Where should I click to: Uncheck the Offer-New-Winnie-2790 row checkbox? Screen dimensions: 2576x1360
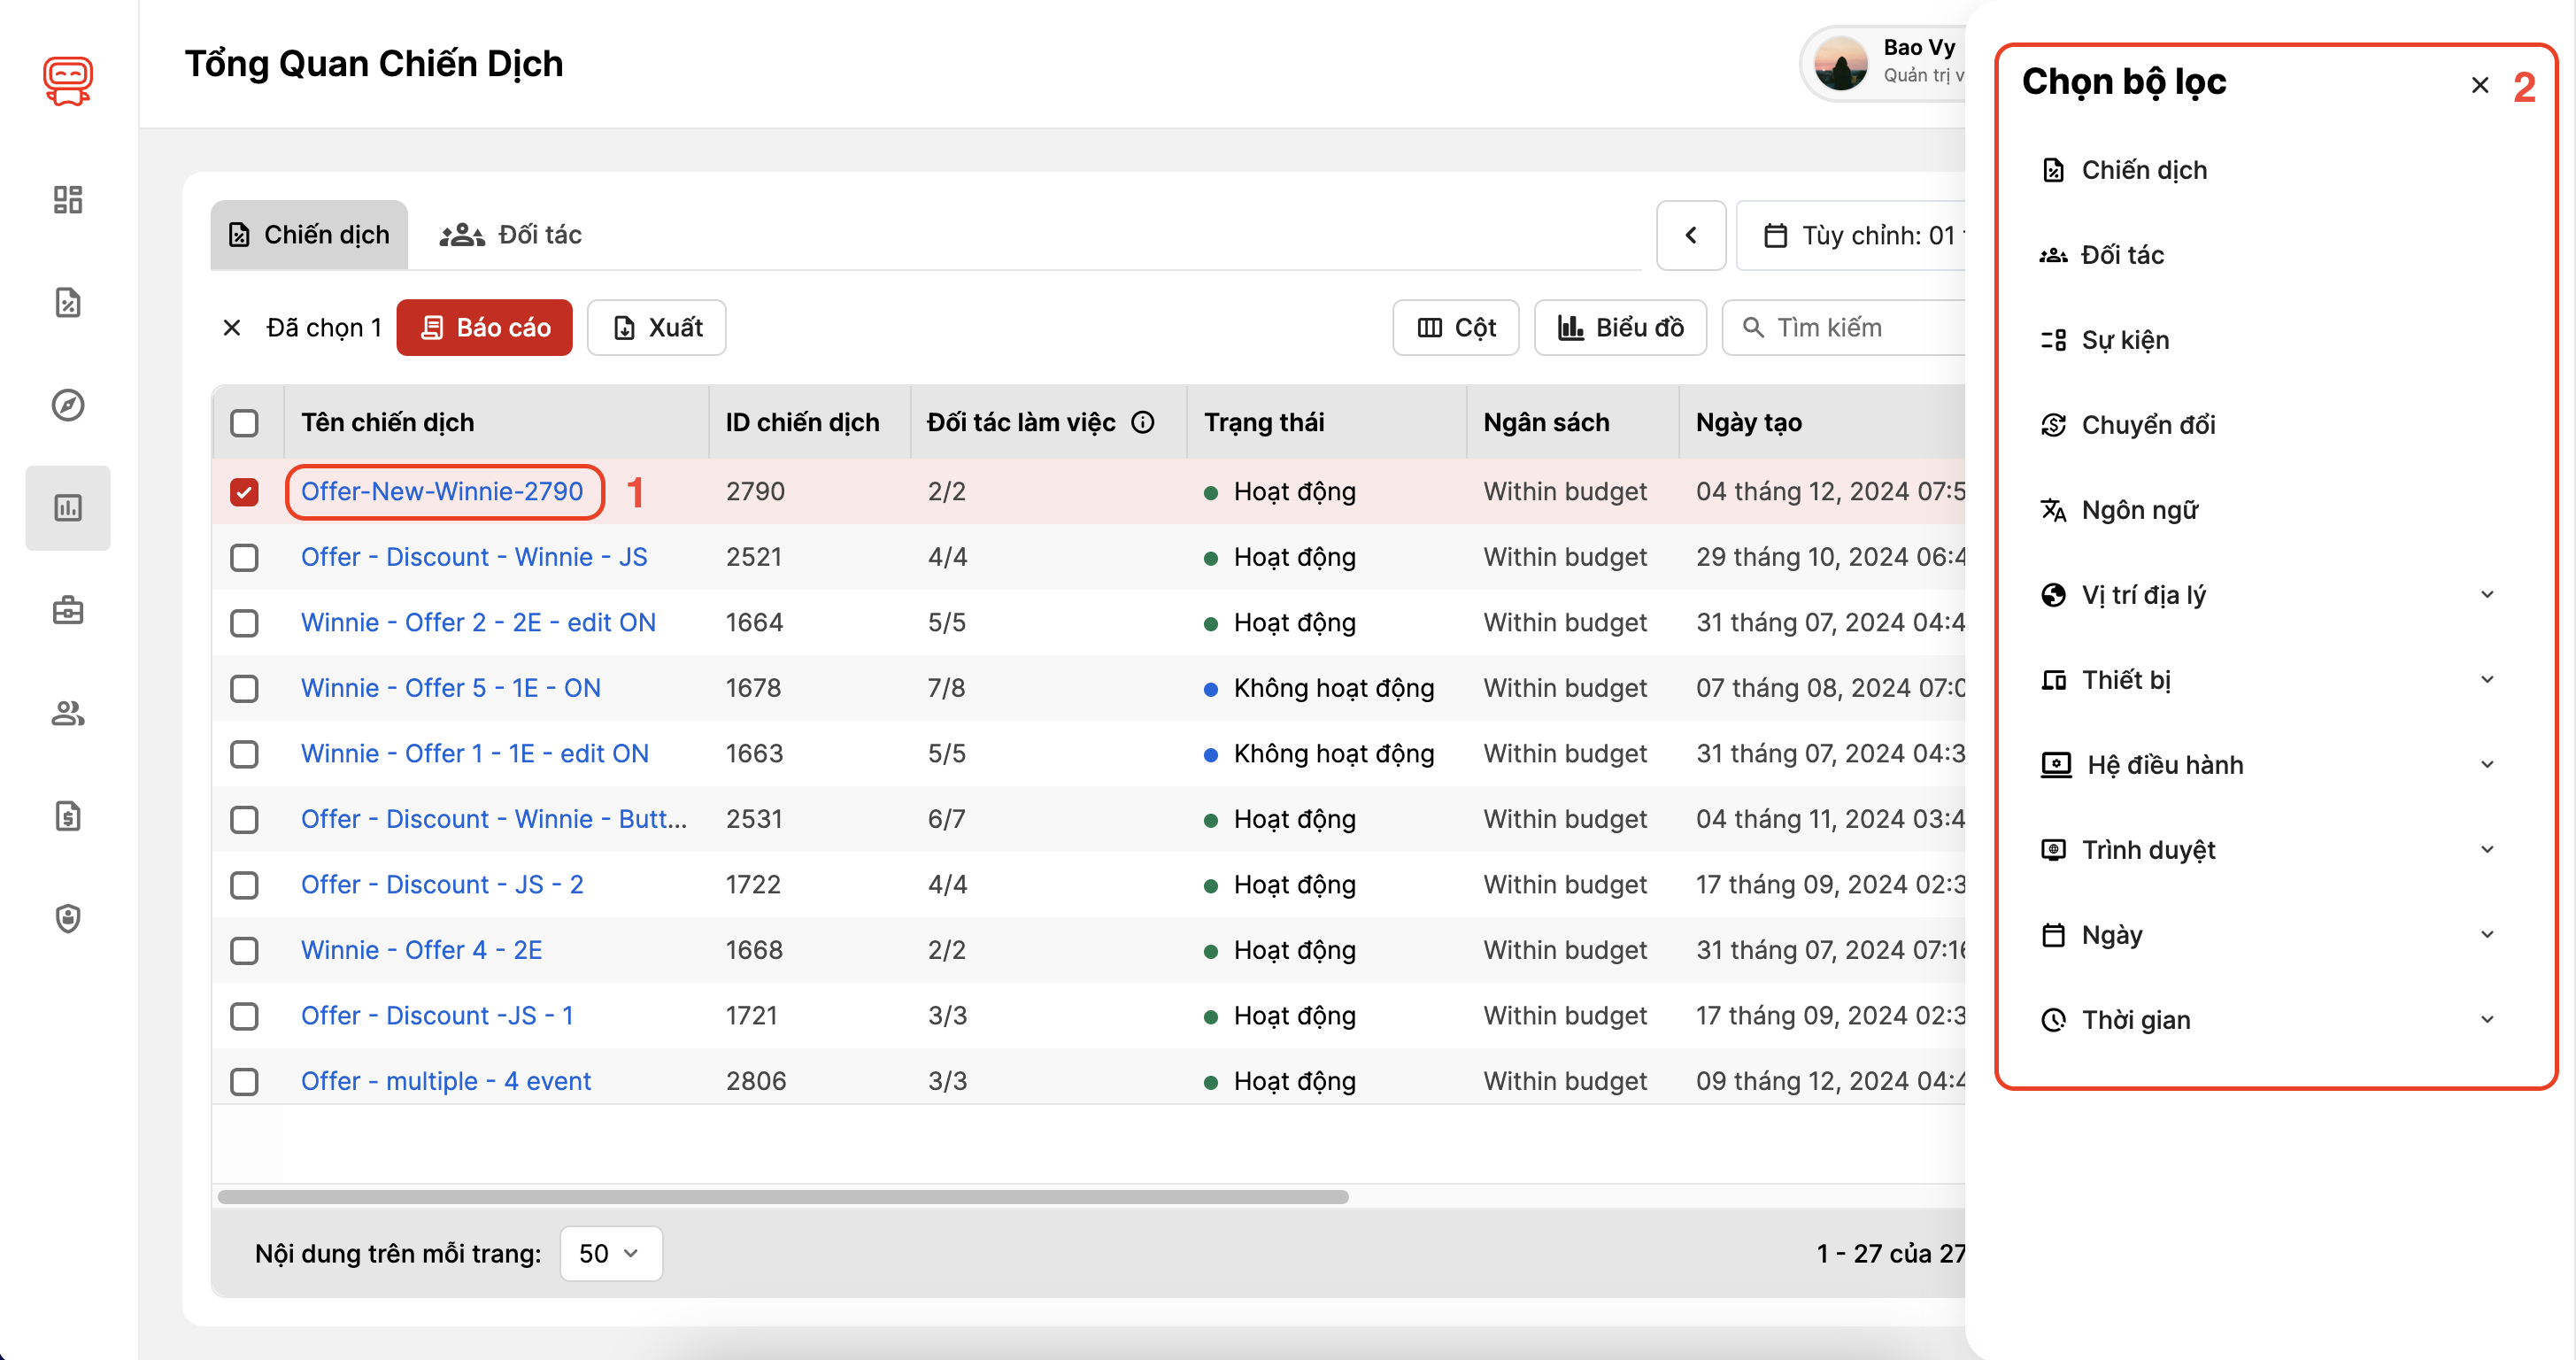tap(244, 492)
